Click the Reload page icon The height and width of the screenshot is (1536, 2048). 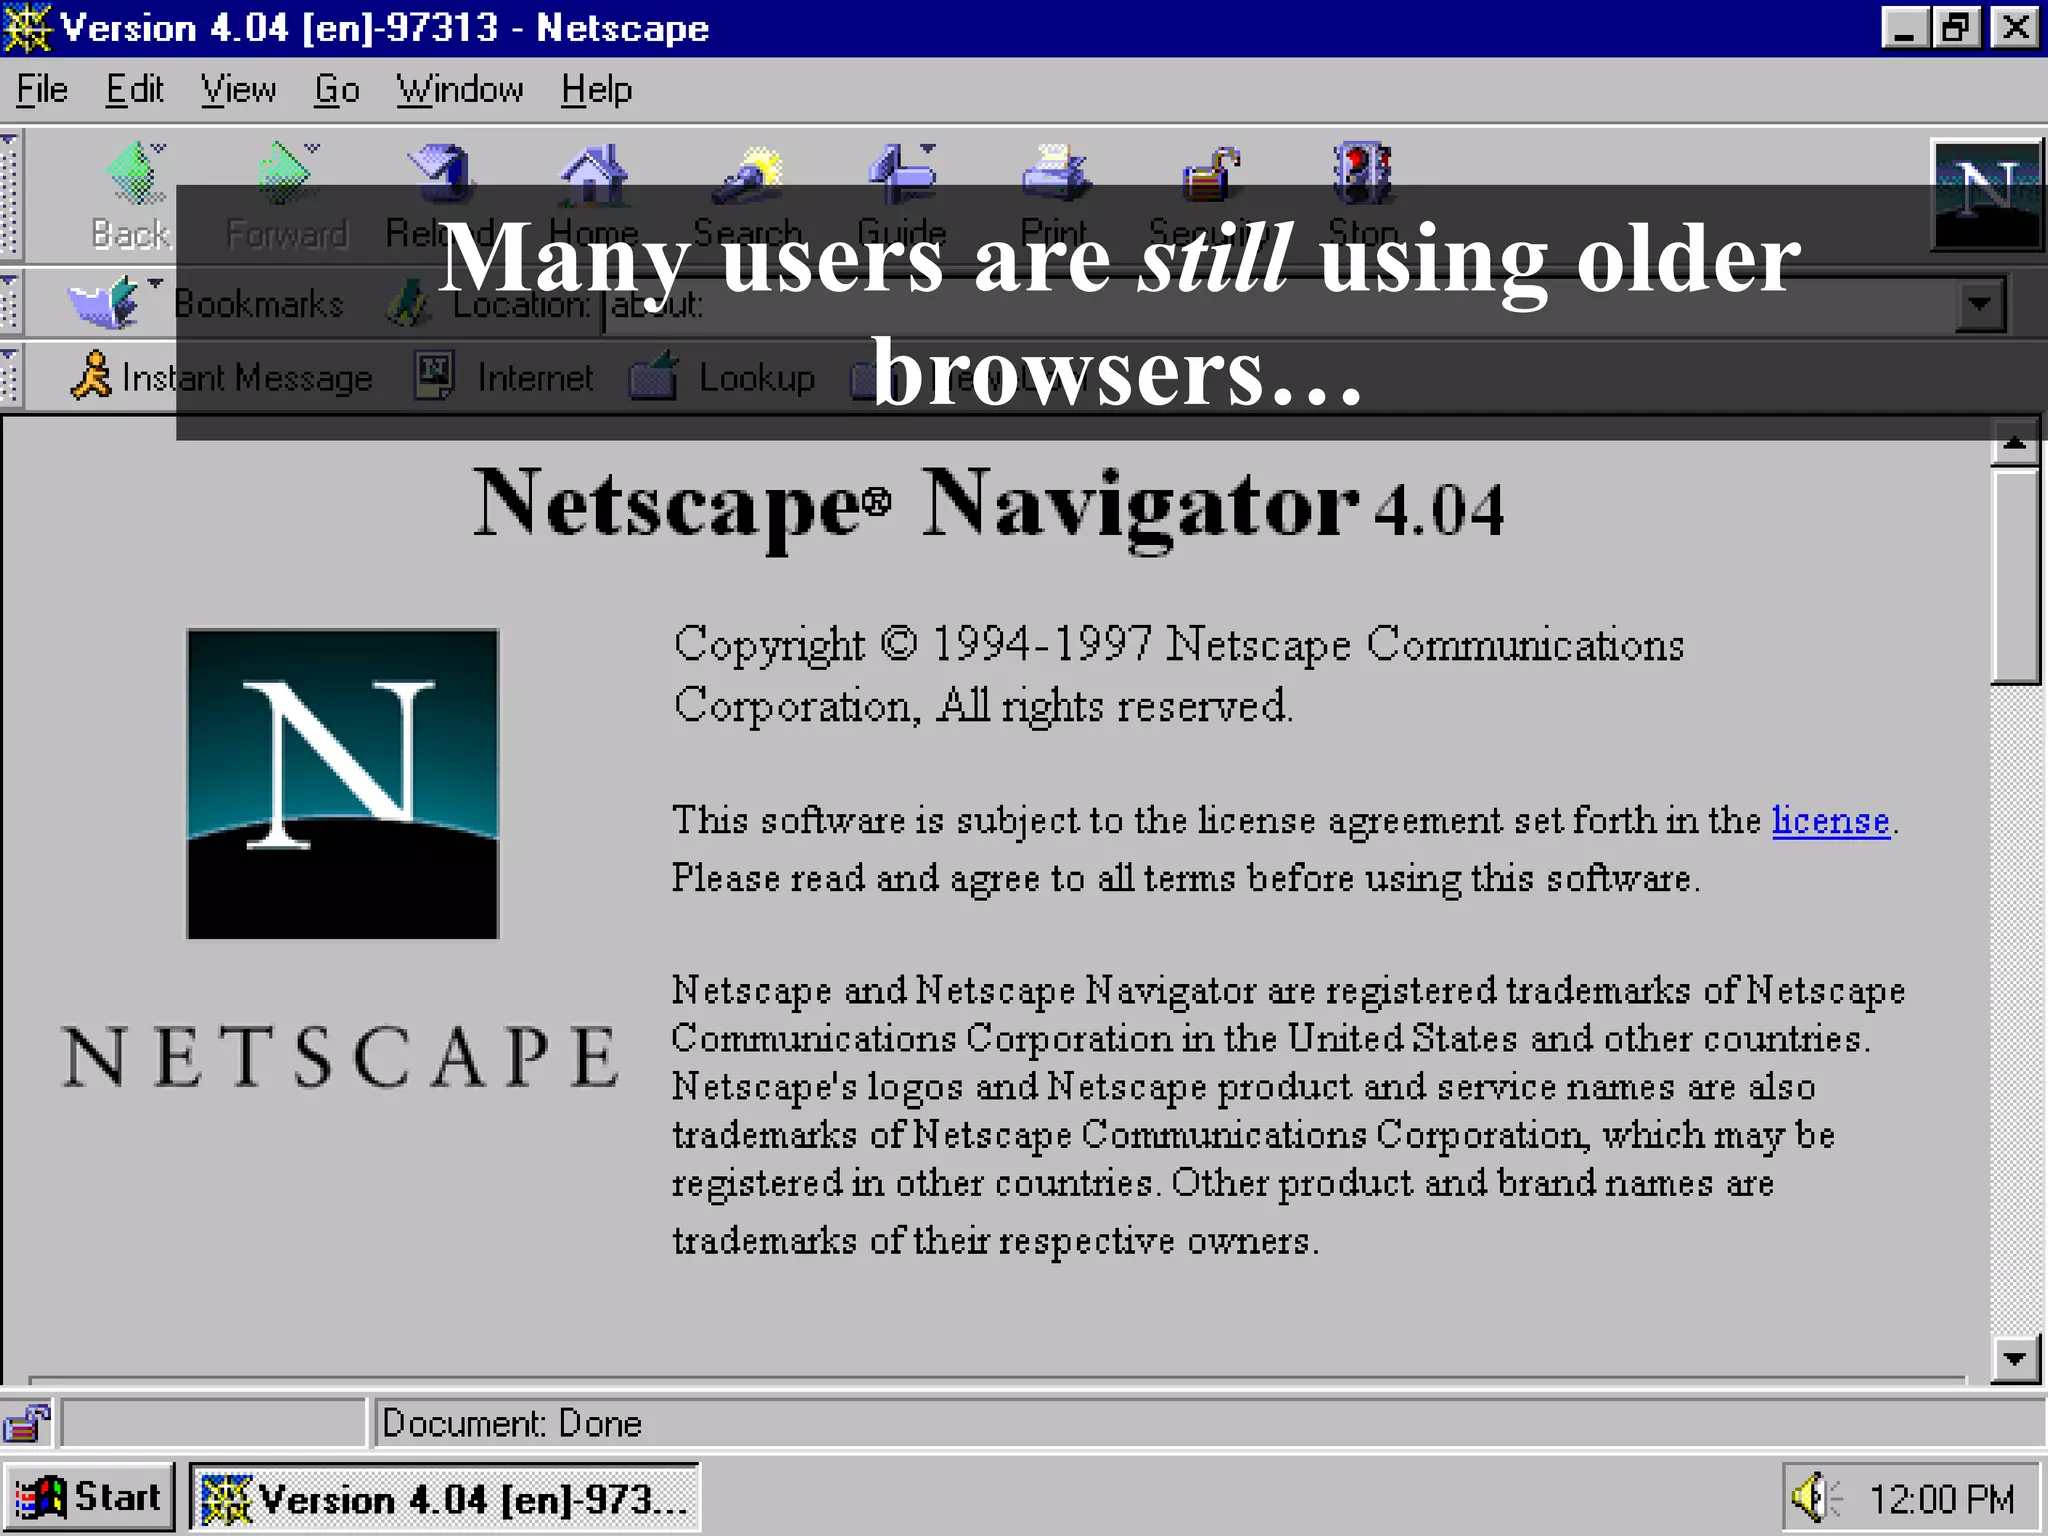(x=439, y=173)
